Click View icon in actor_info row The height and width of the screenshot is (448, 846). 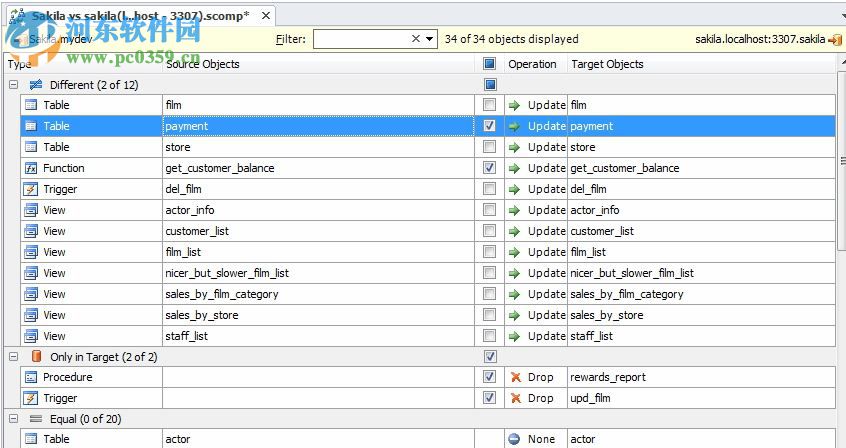click(x=31, y=210)
